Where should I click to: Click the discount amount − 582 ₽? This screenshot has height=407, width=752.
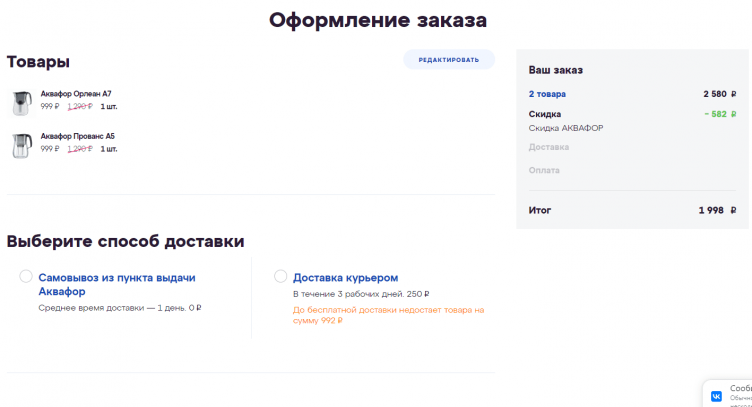coord(720,114)
